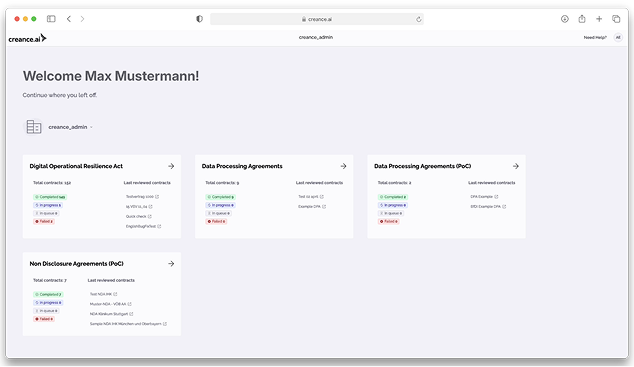Viewport: 634px width, 367px height.
Task: Click external-link icon beside NDA Klinikum Stuttgart
Action: point(131,314)
